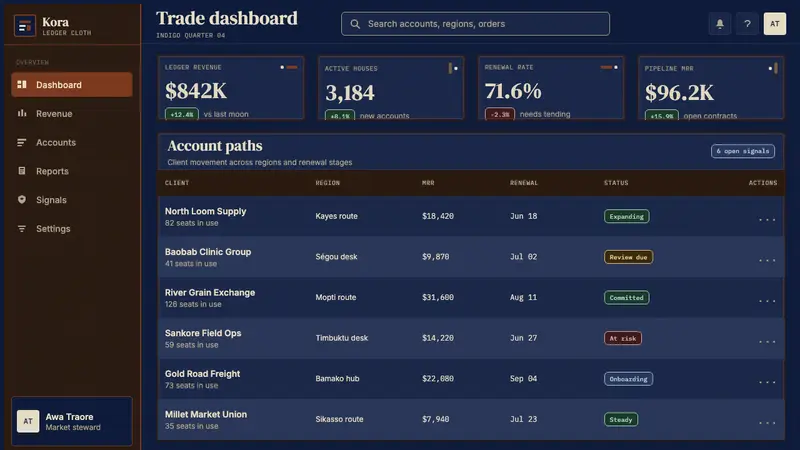800x450 pixels.
Task: Click the Kora logo icon
Action: point(24,26)
